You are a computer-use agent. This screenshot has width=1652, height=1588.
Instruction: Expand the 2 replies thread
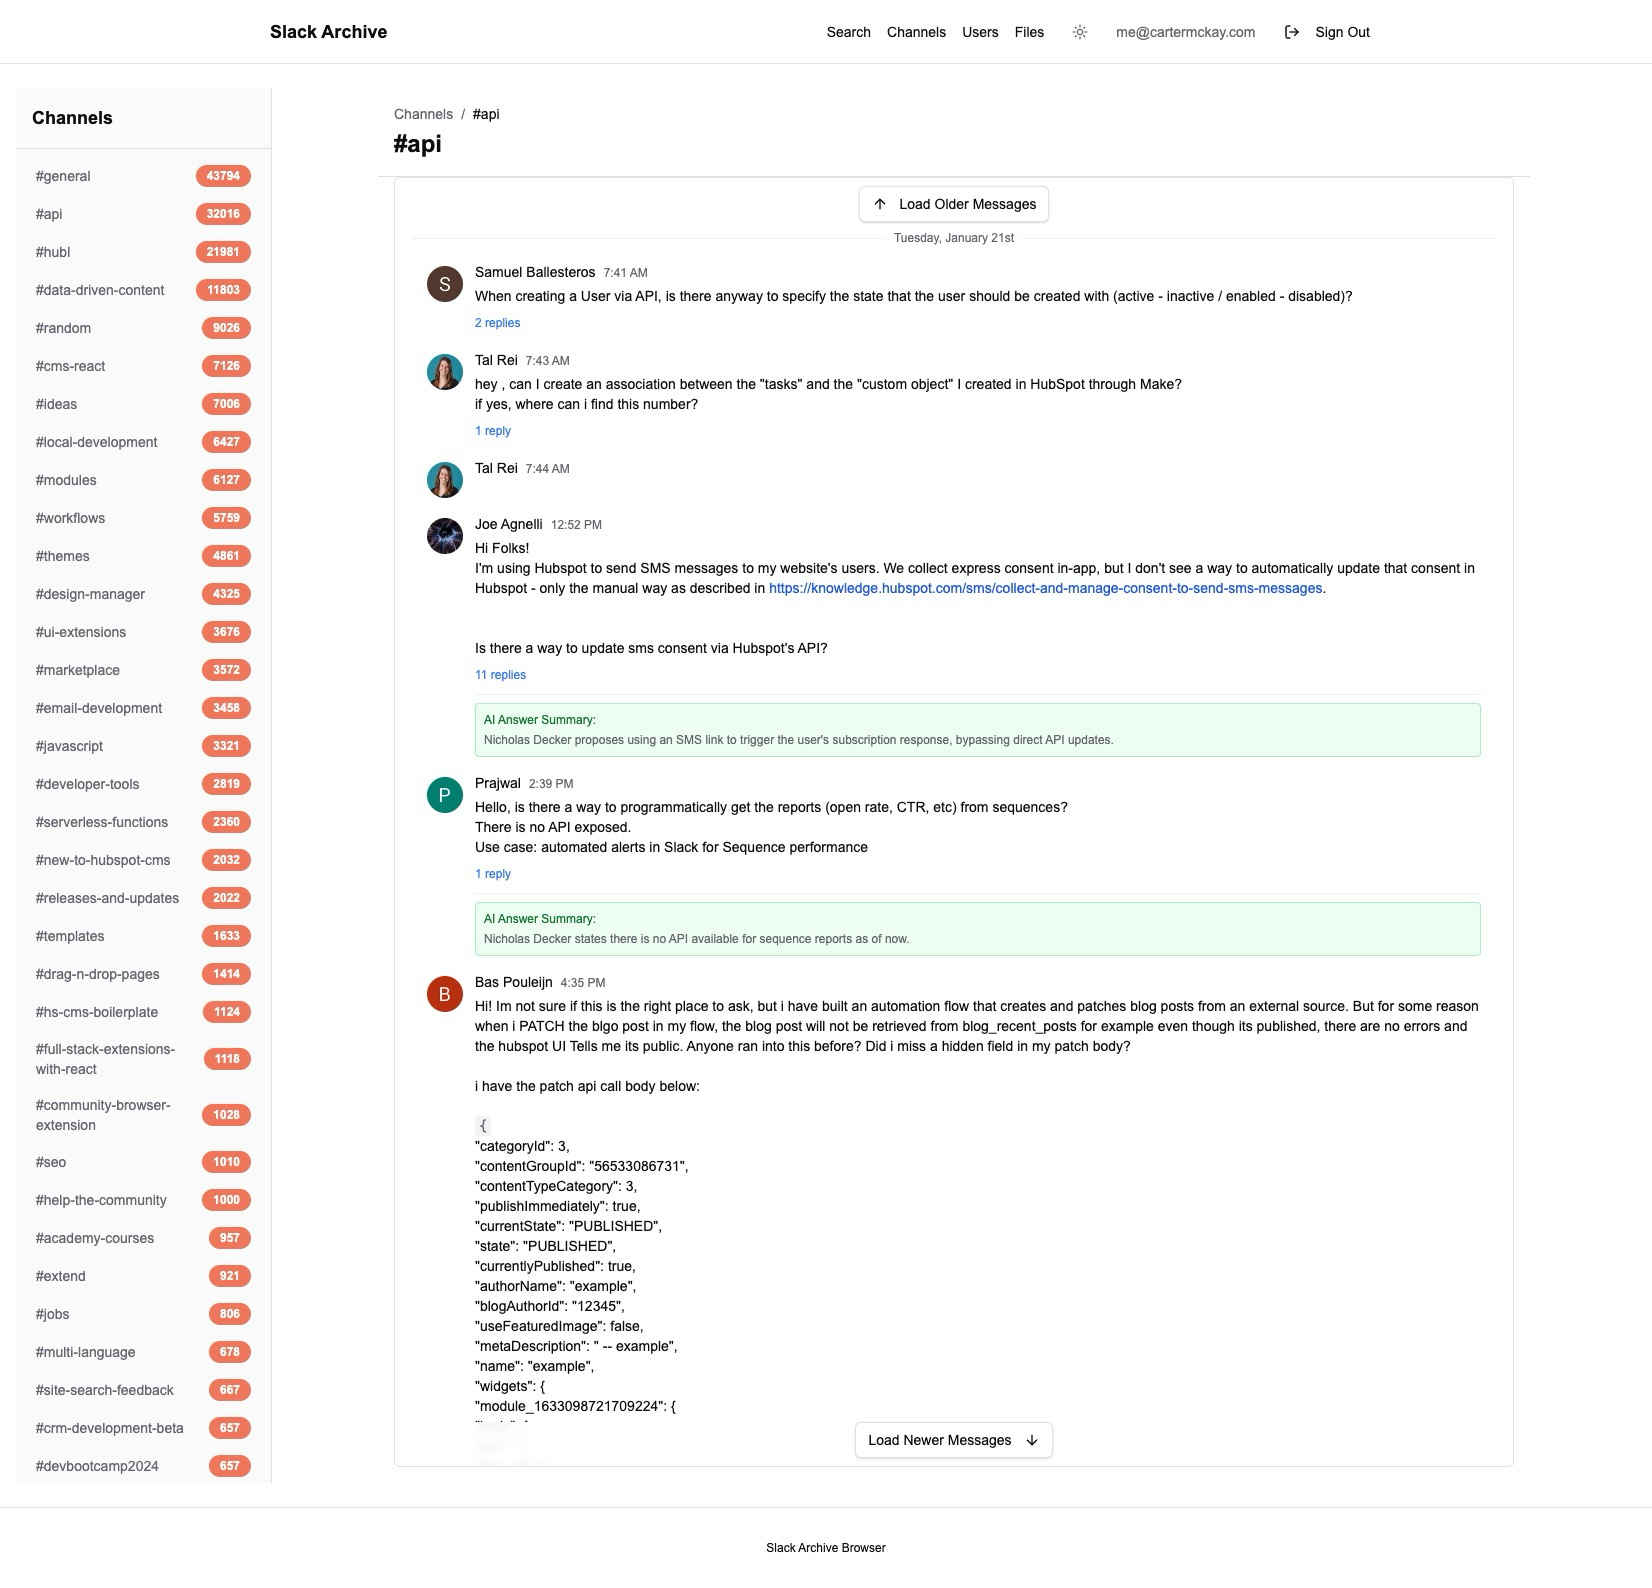click(497, 323)
